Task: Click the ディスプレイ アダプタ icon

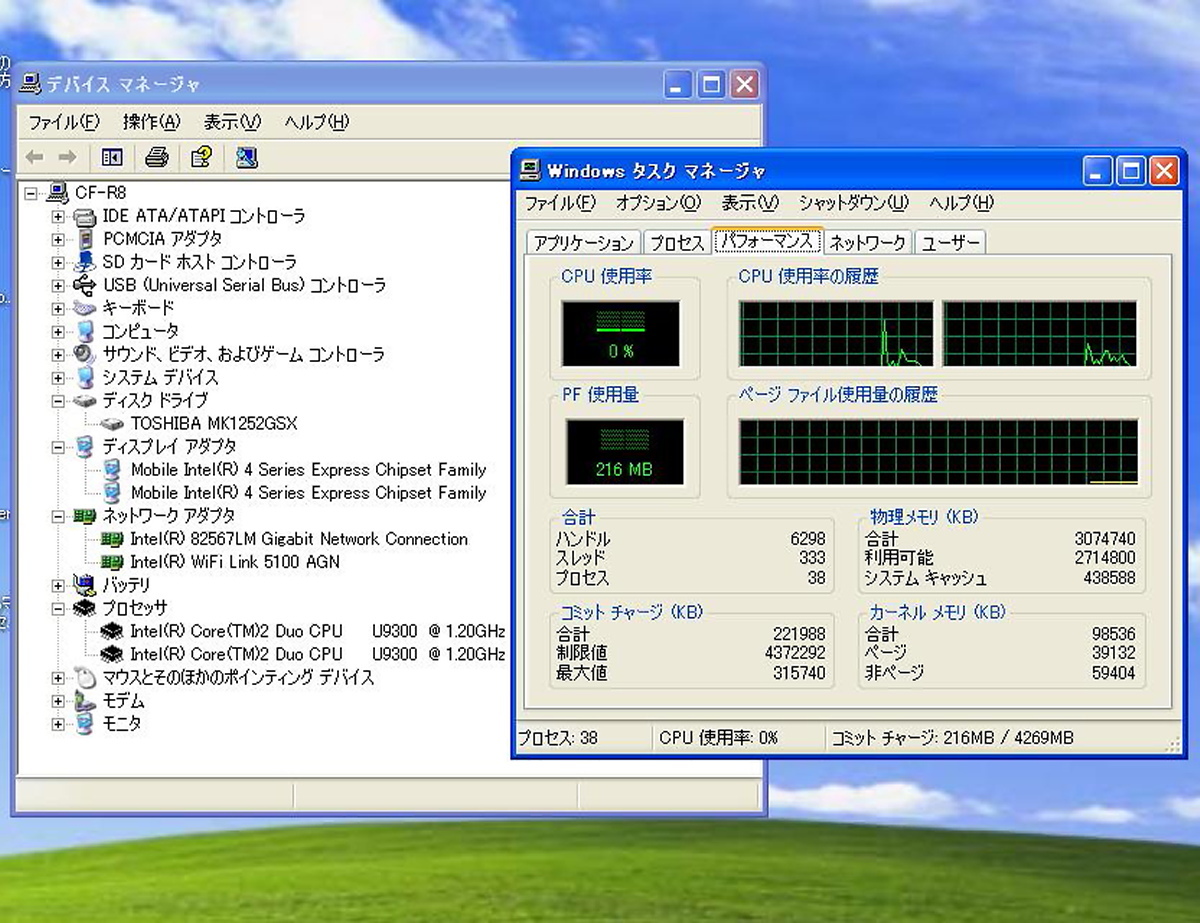Action: pos(86,446)
